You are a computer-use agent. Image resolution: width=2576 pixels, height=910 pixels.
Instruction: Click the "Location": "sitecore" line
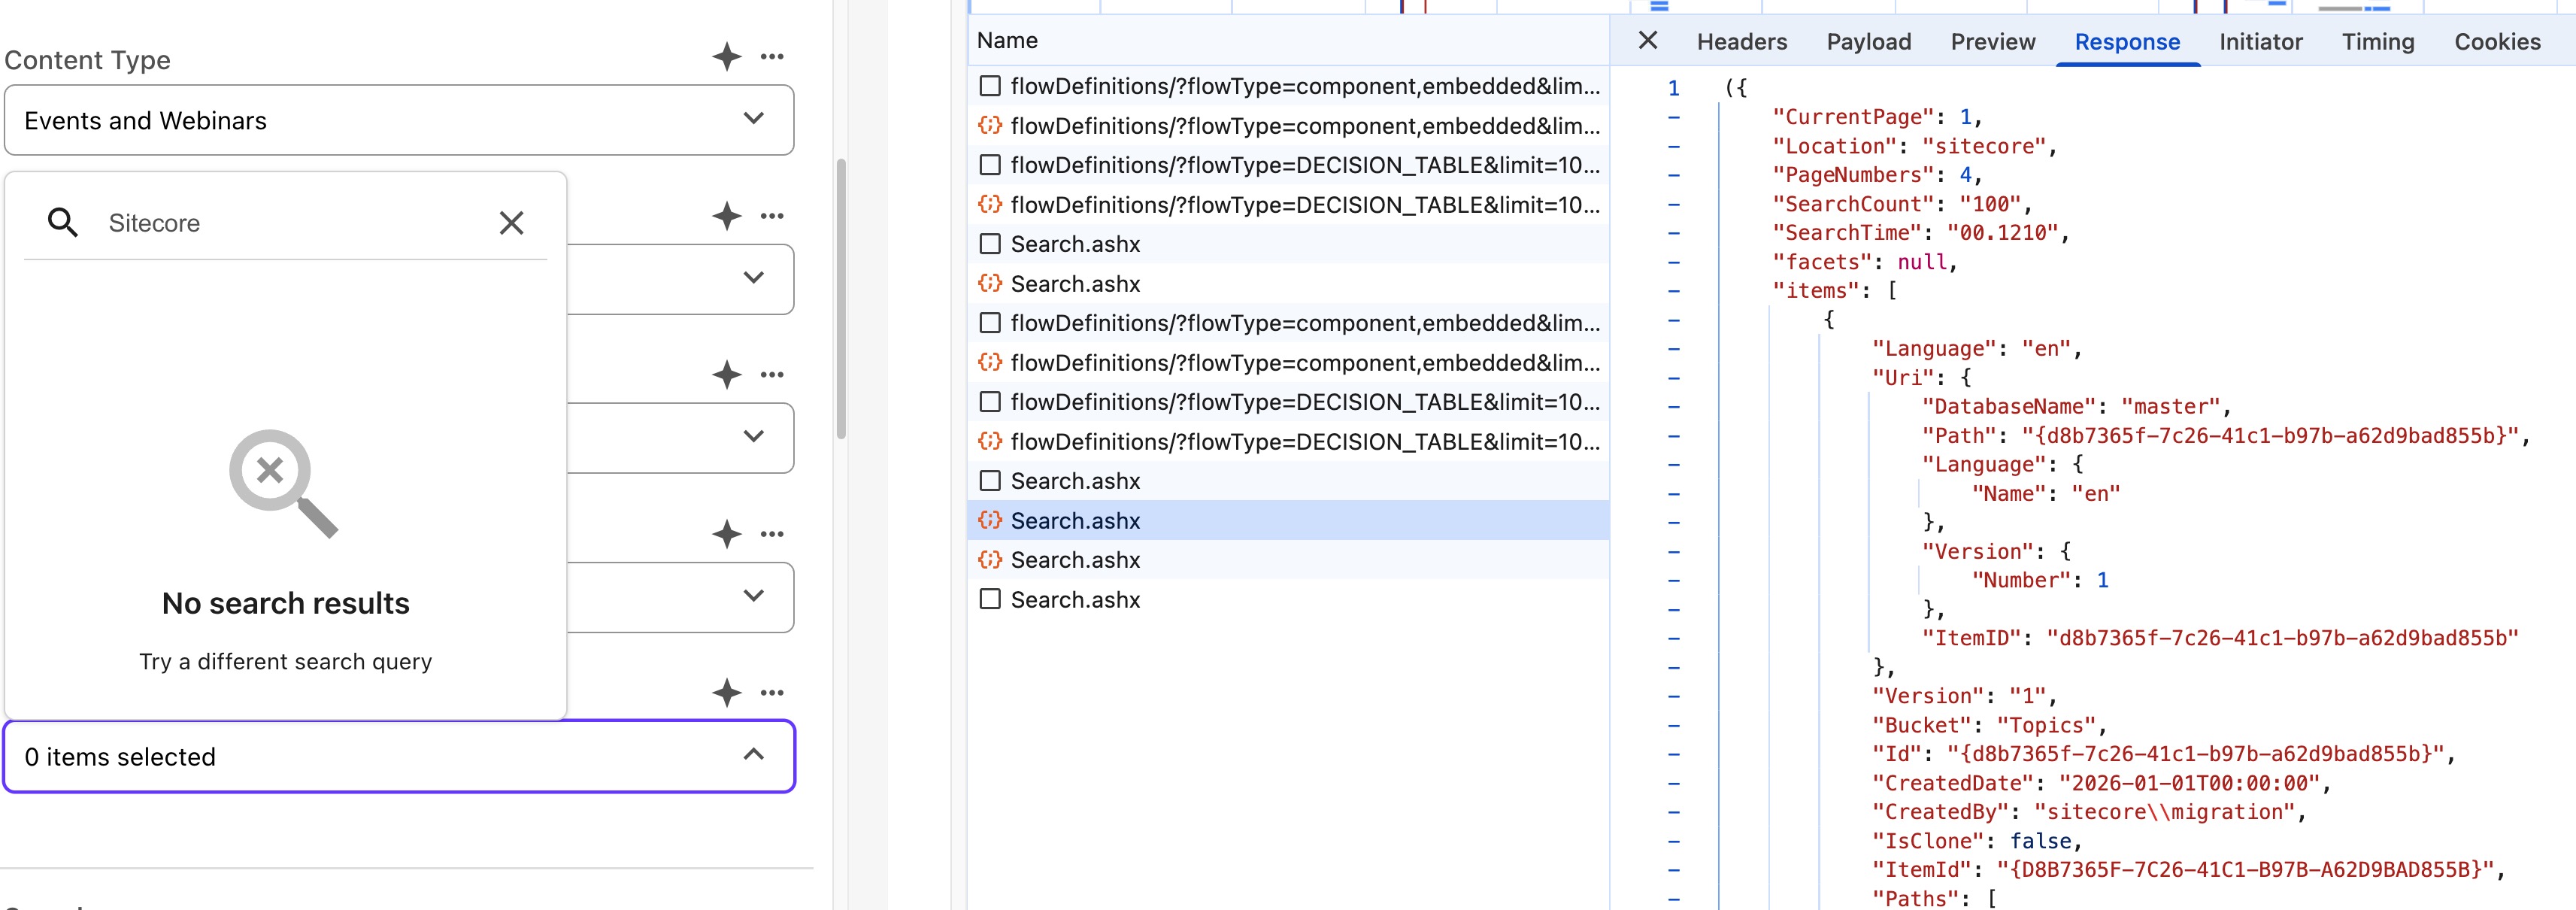pos(1914,146)
